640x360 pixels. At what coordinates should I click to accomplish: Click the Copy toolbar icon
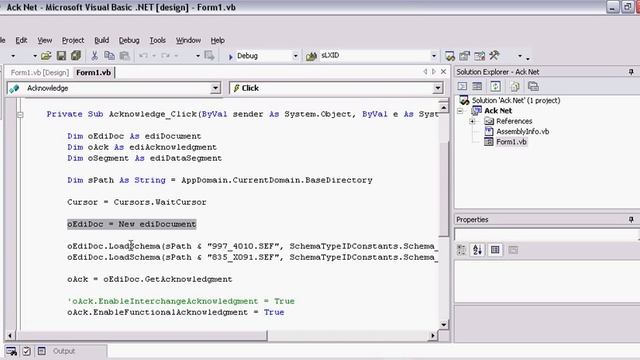(109, 56)
